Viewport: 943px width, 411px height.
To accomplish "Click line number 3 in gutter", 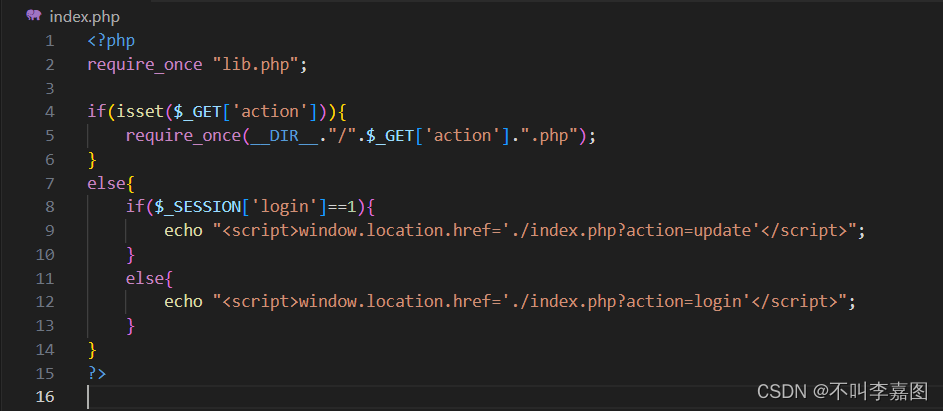I will [49, 89].
